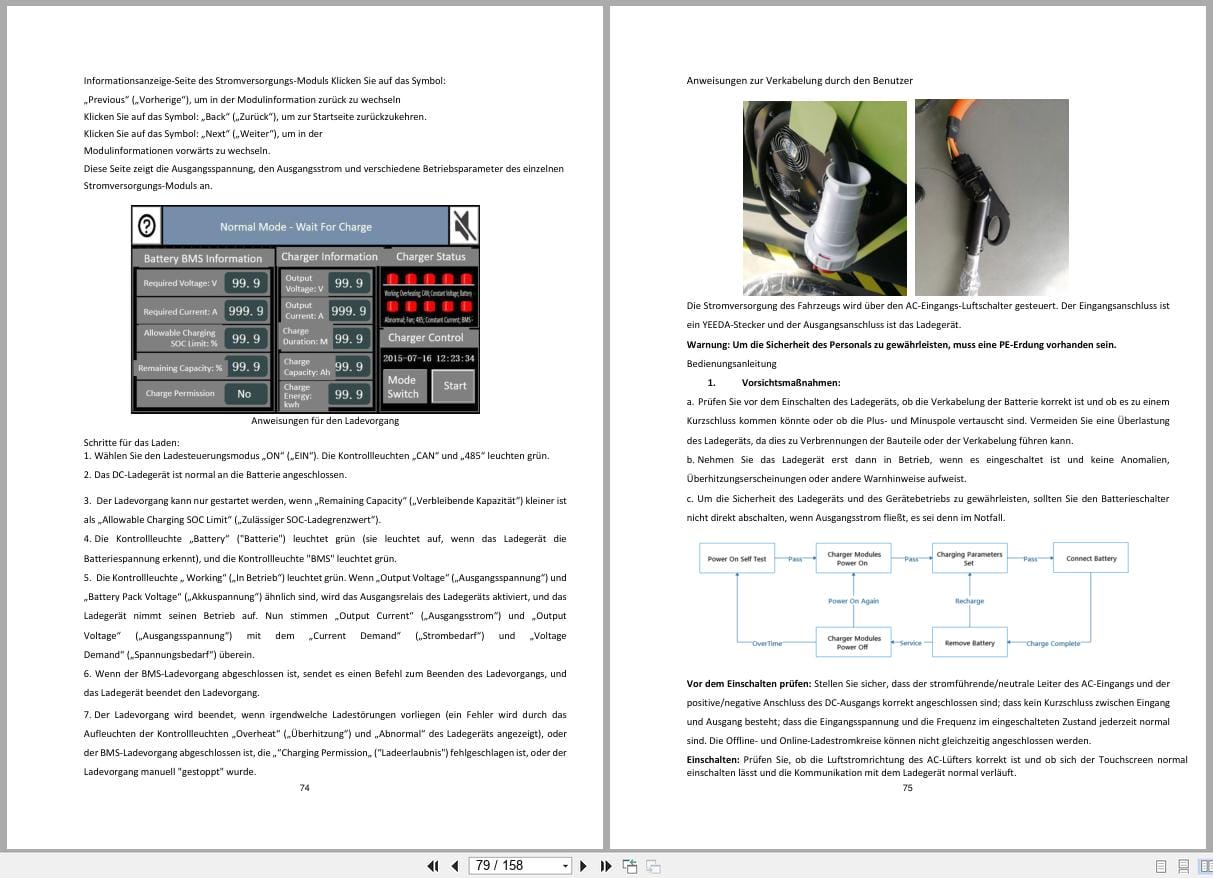Click the bold 'Warnung:' sentence
1213x878 pixels.
pyautogui.click(x=901, y=345)
